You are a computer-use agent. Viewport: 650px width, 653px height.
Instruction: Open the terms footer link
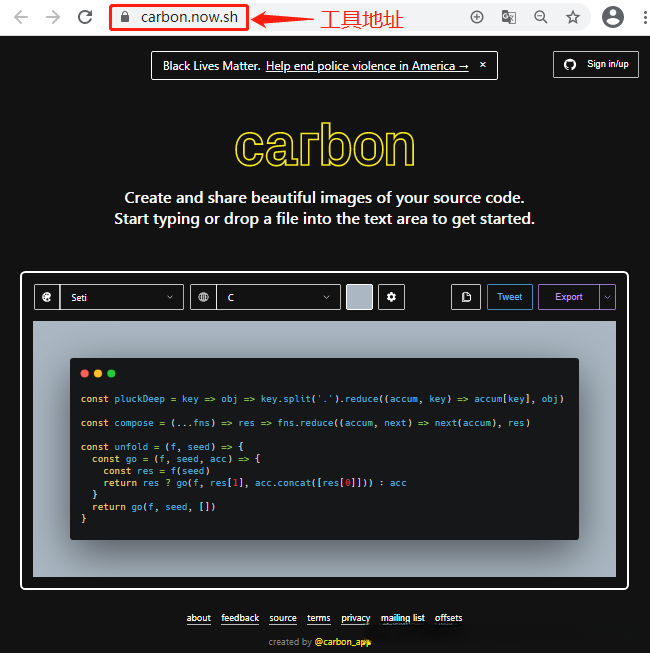(319, 618)
